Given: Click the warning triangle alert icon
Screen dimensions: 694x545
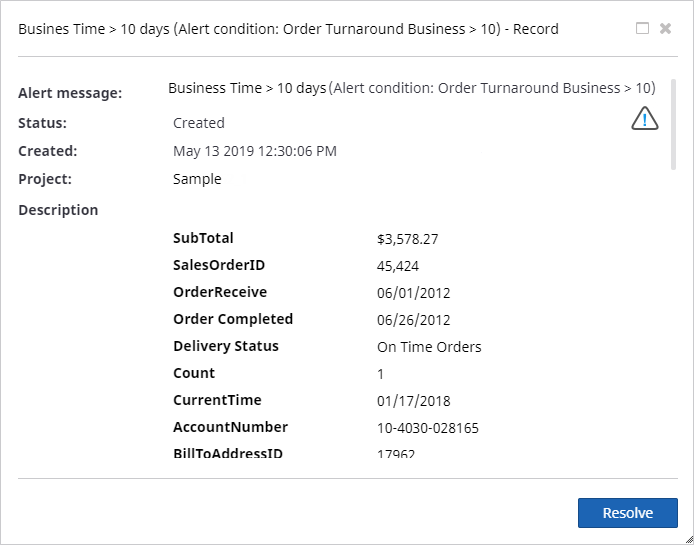Looking at the screenshot, I should pyautogui.click(x=645, y=119).
